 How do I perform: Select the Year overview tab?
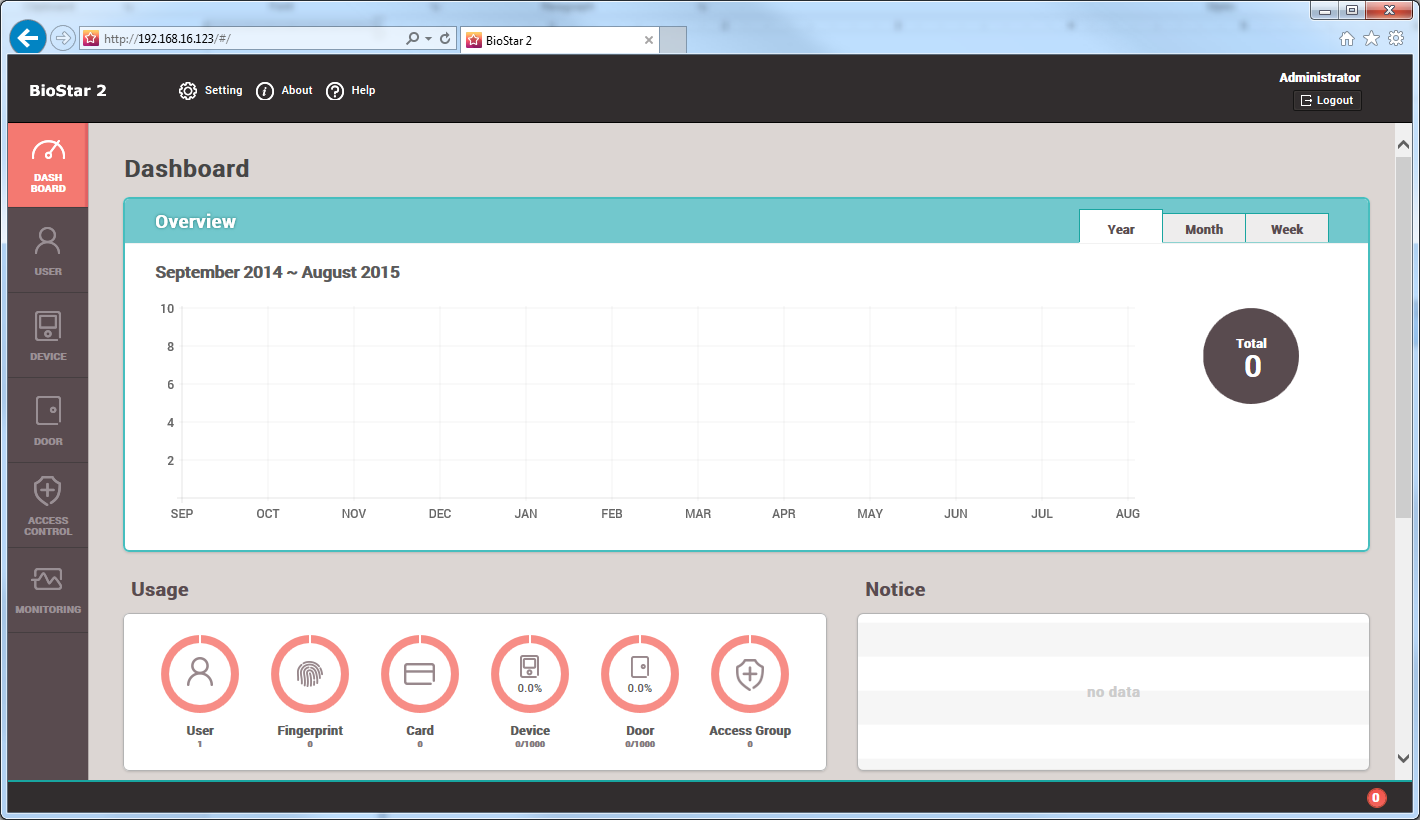(1121, 229)
